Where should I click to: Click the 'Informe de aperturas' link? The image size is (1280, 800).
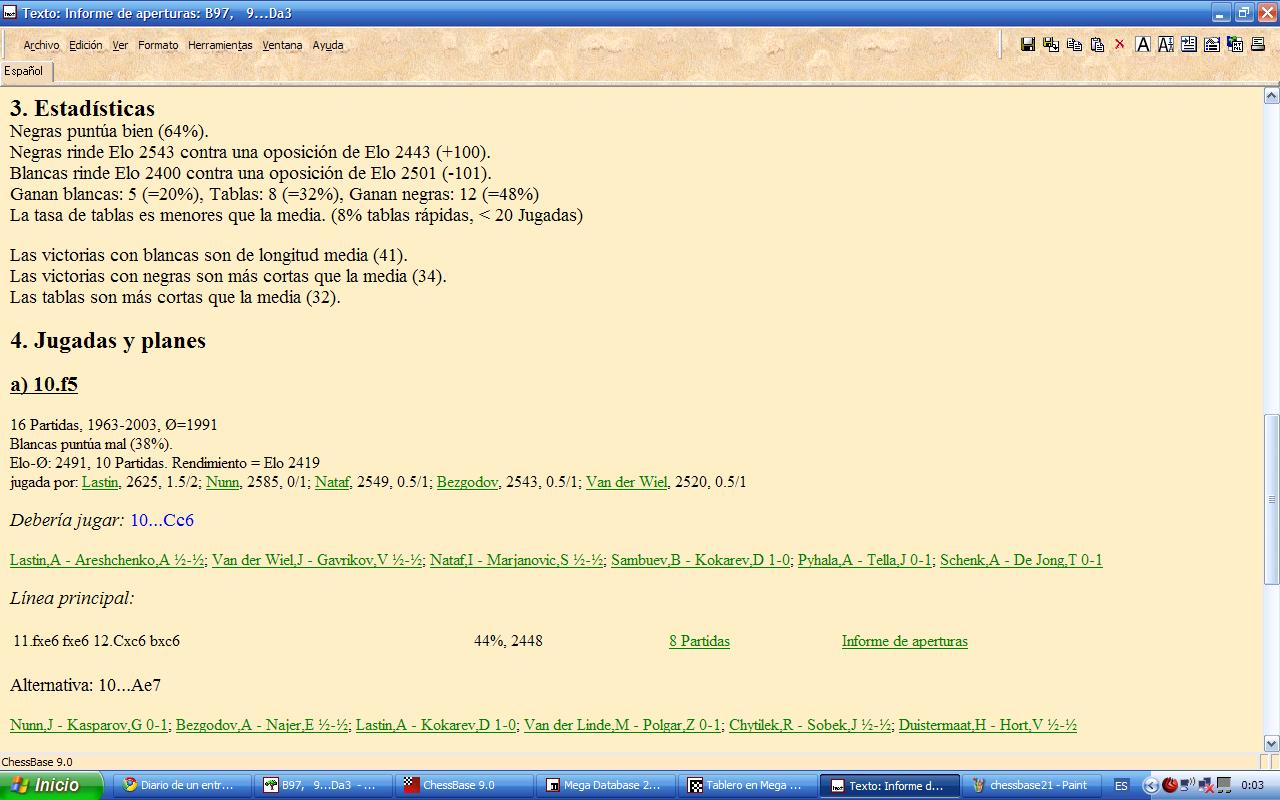pyautogui.click(x=904, y=641)
